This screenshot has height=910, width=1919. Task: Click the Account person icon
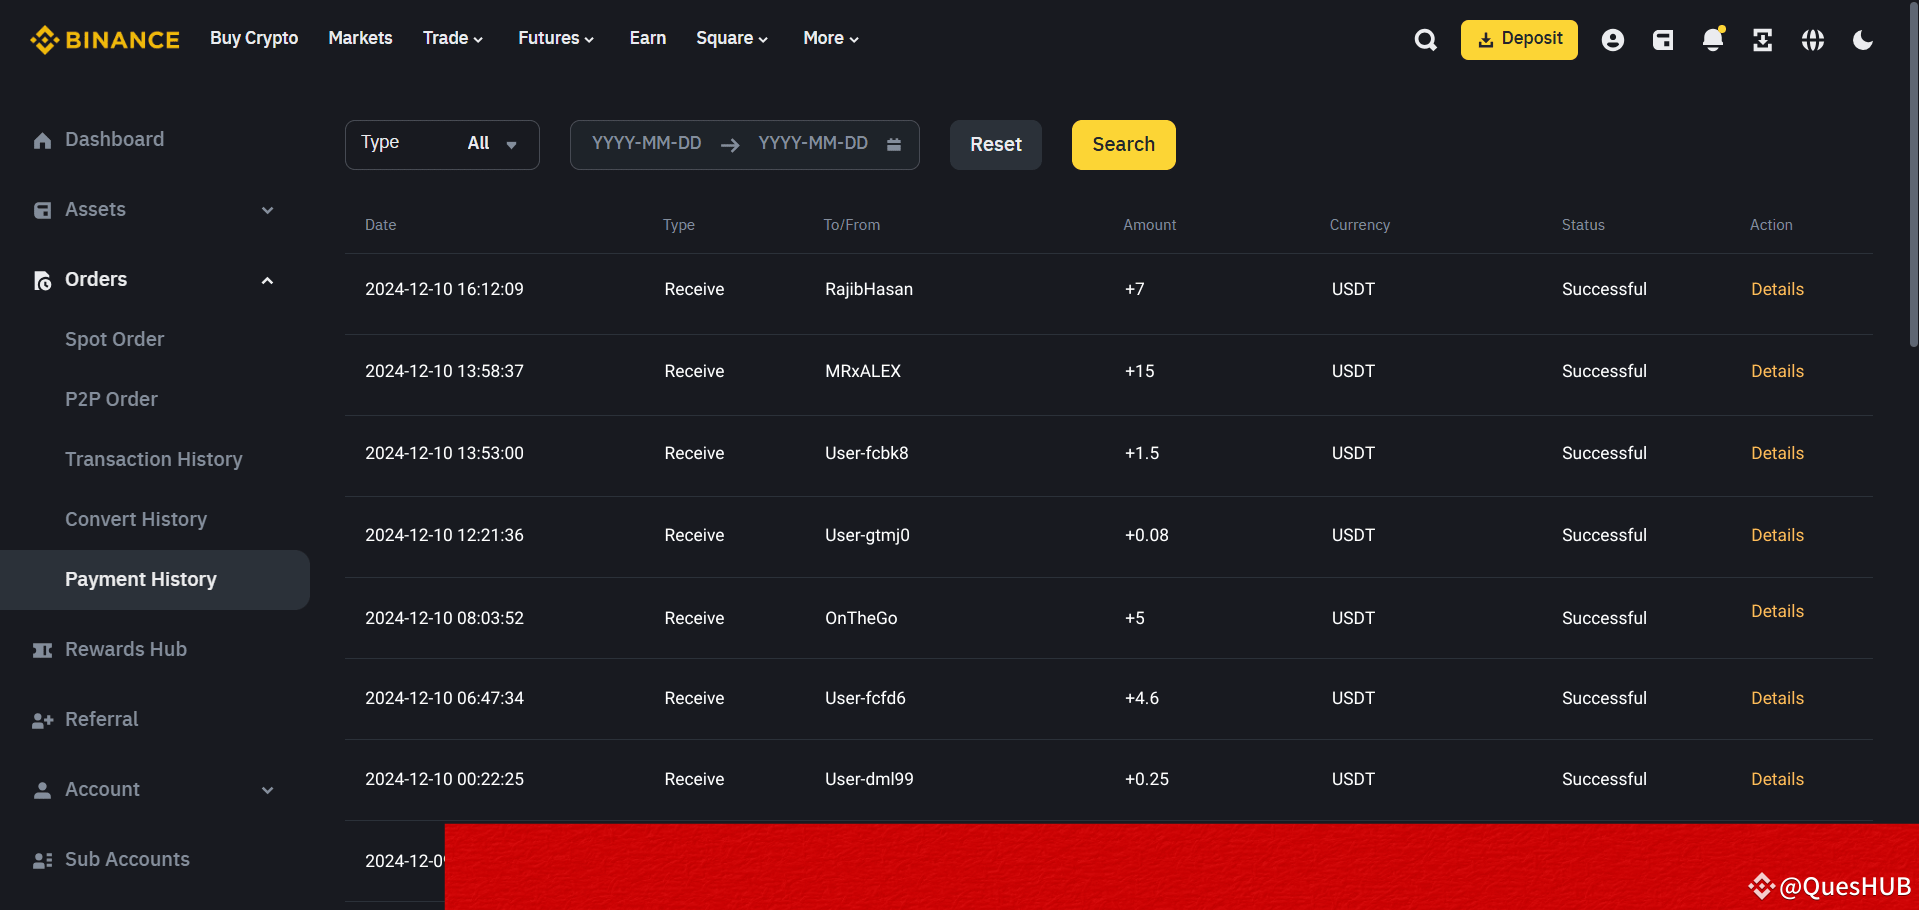(42, 790)
